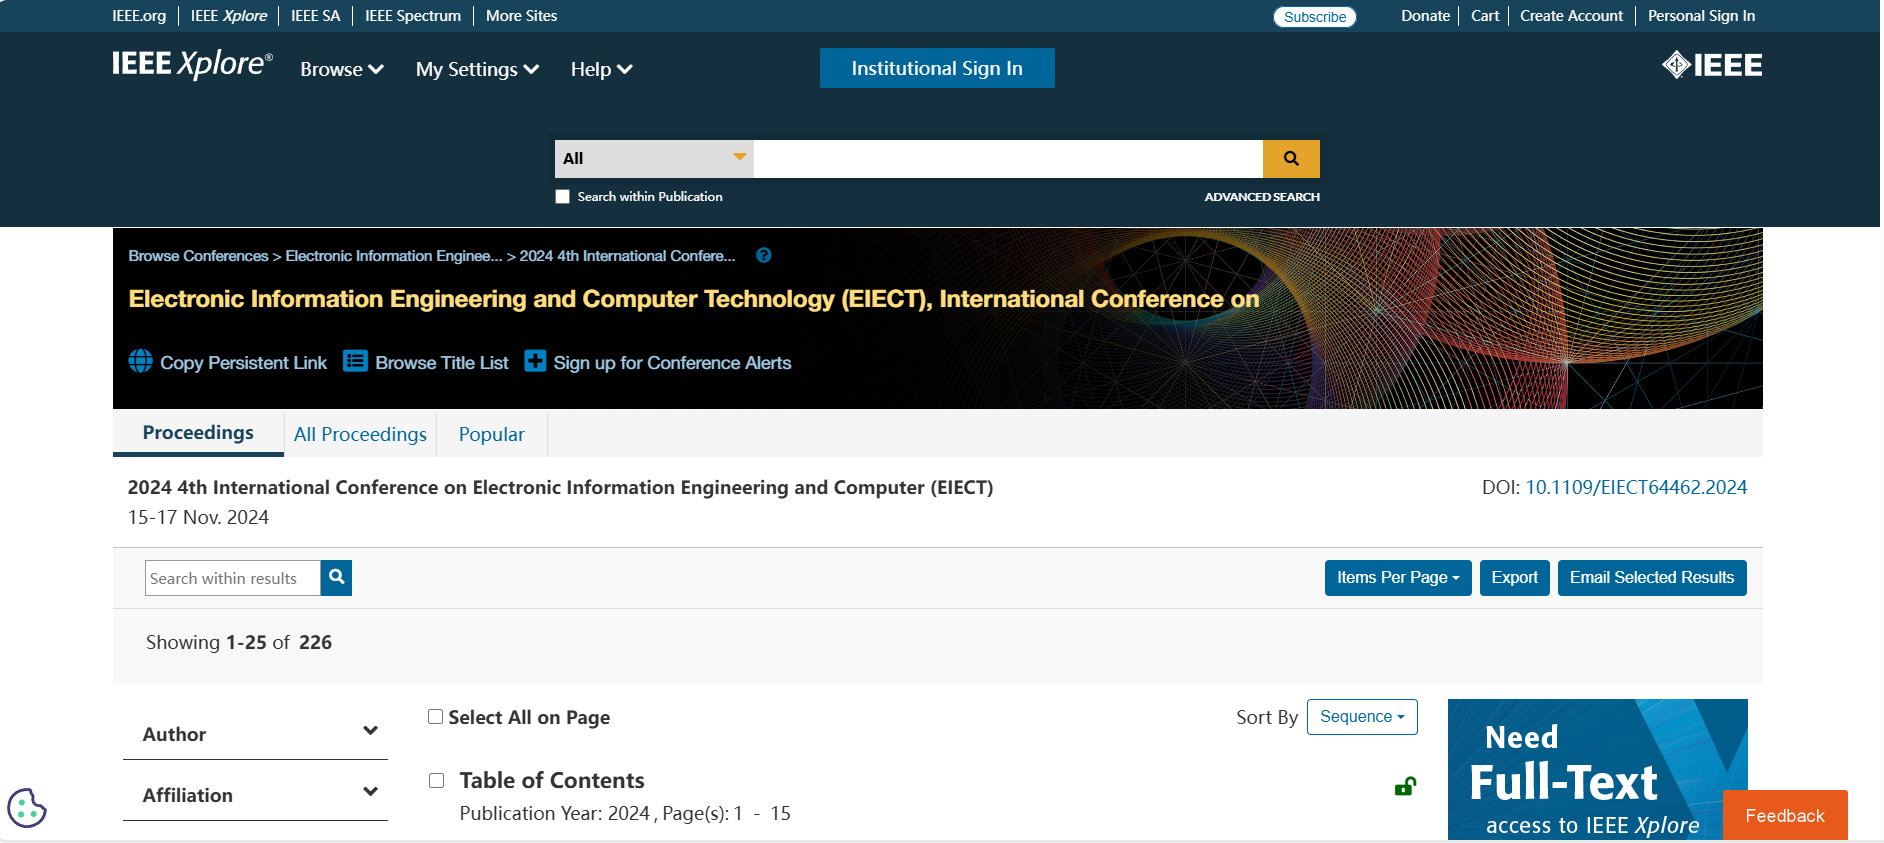The width and height of the screenshot is (1884, 843).
Task: Open More Sites menu
Action: [x=521, y=16]
